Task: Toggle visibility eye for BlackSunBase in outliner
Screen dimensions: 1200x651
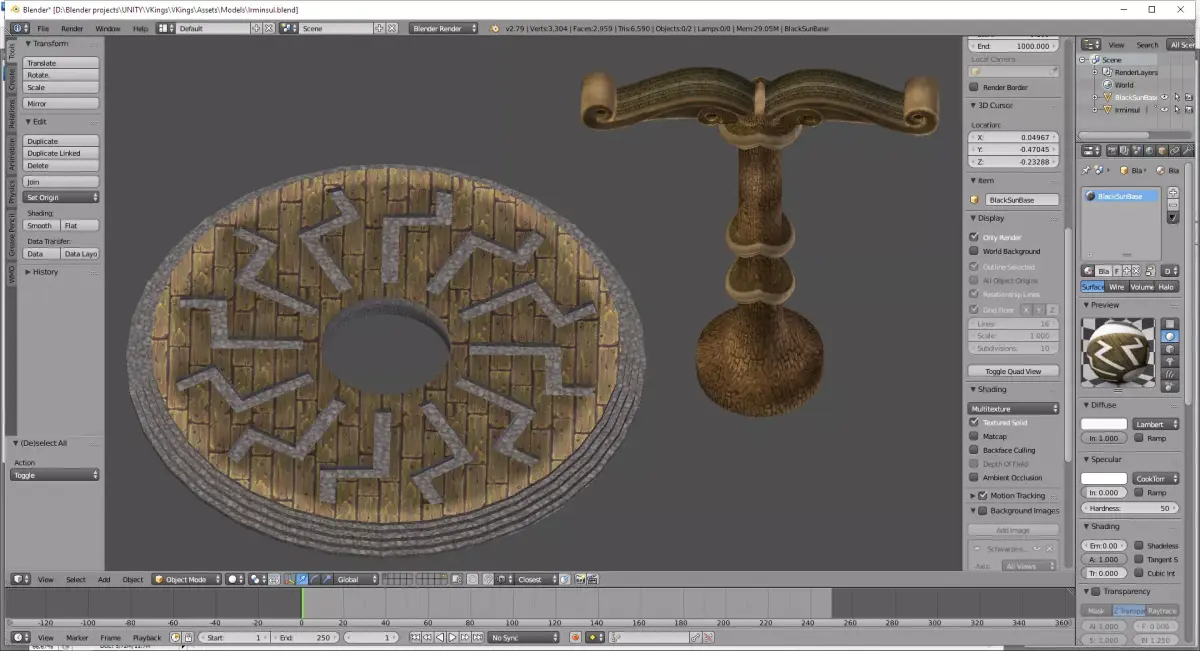Action: 1164,97
